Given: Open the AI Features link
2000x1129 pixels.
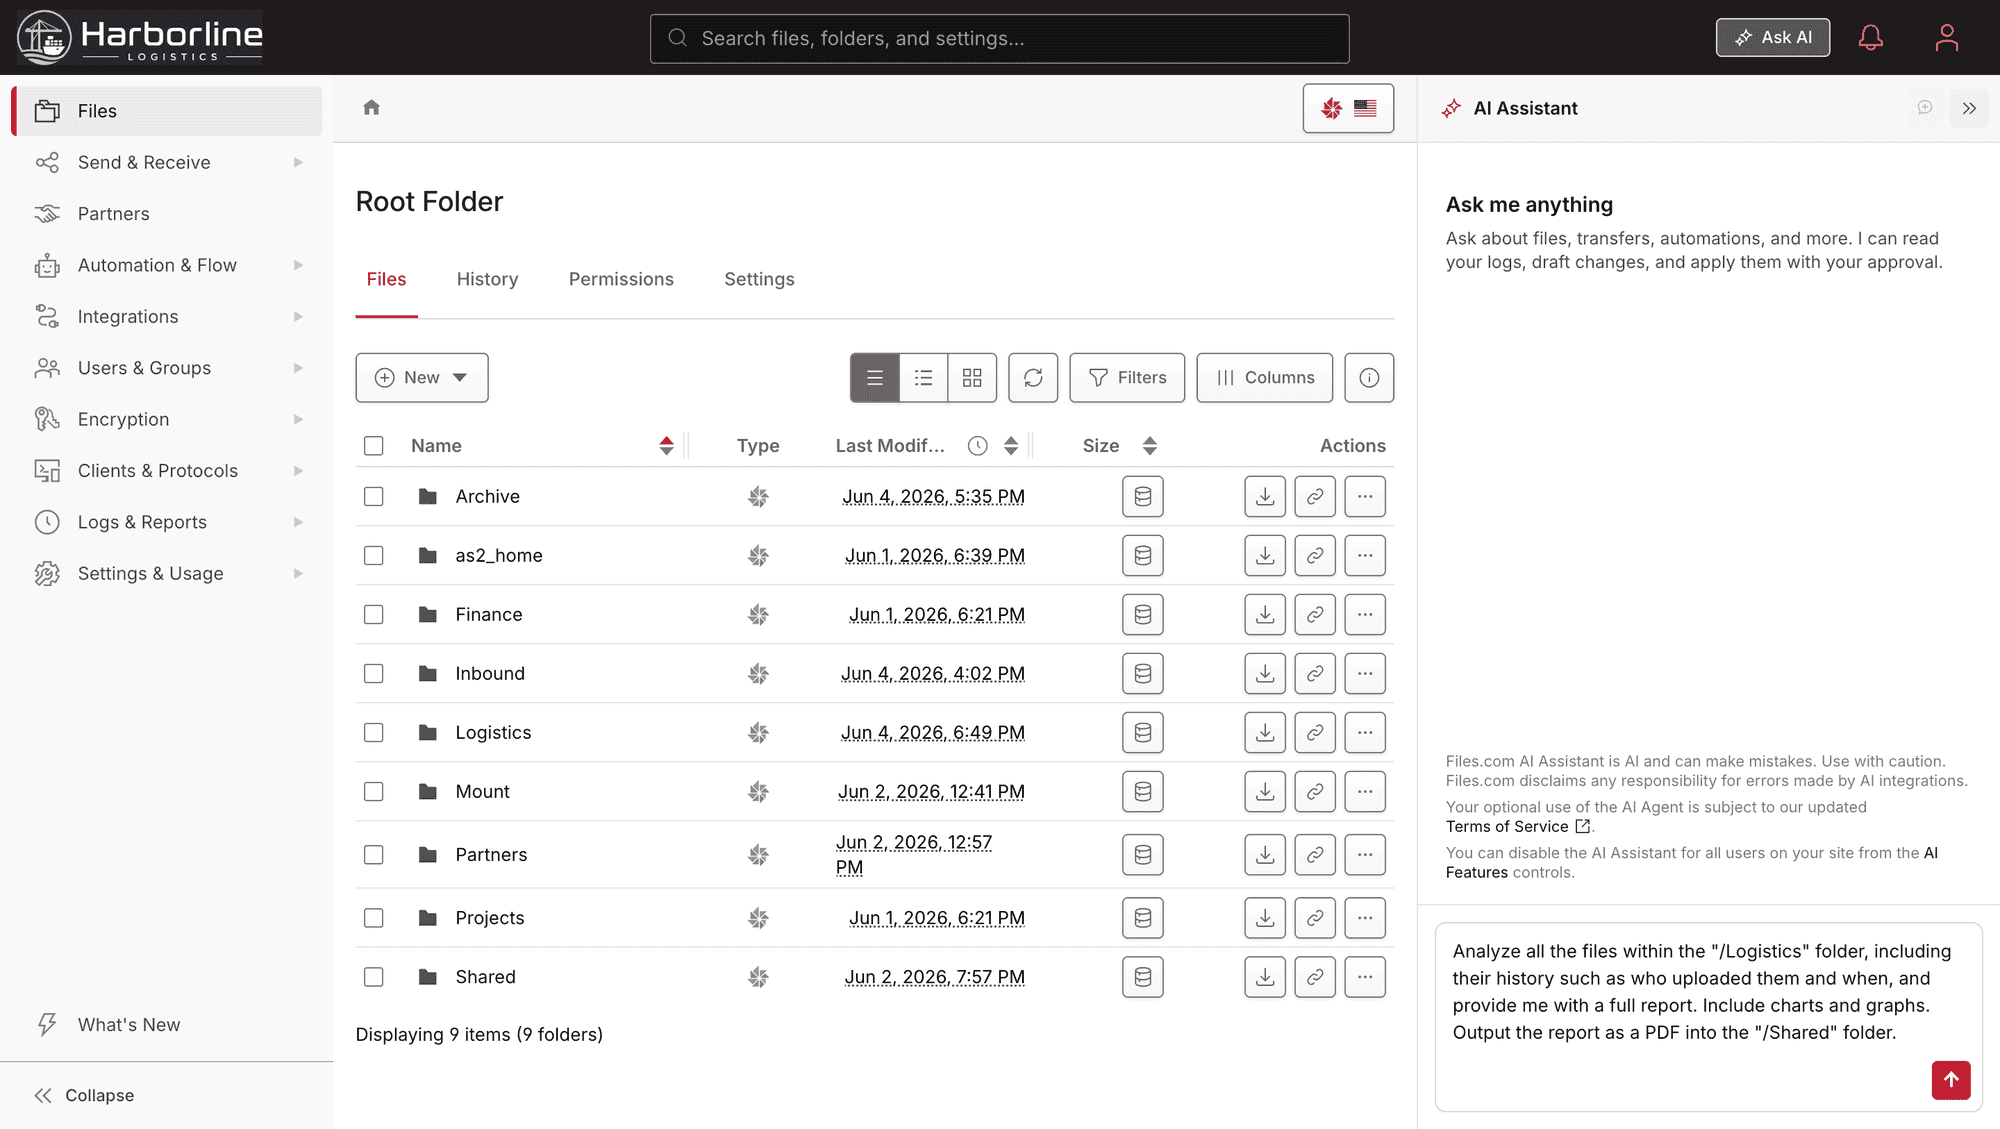Looking at the screenshot, I should tap(1692, 863).
